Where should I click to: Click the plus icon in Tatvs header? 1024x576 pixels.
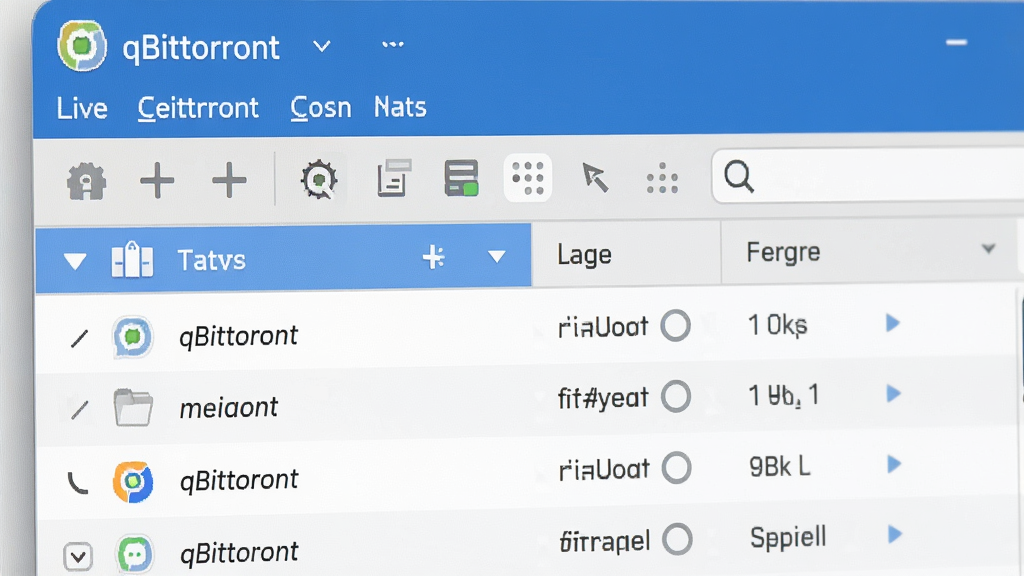(x=434, y=257)
